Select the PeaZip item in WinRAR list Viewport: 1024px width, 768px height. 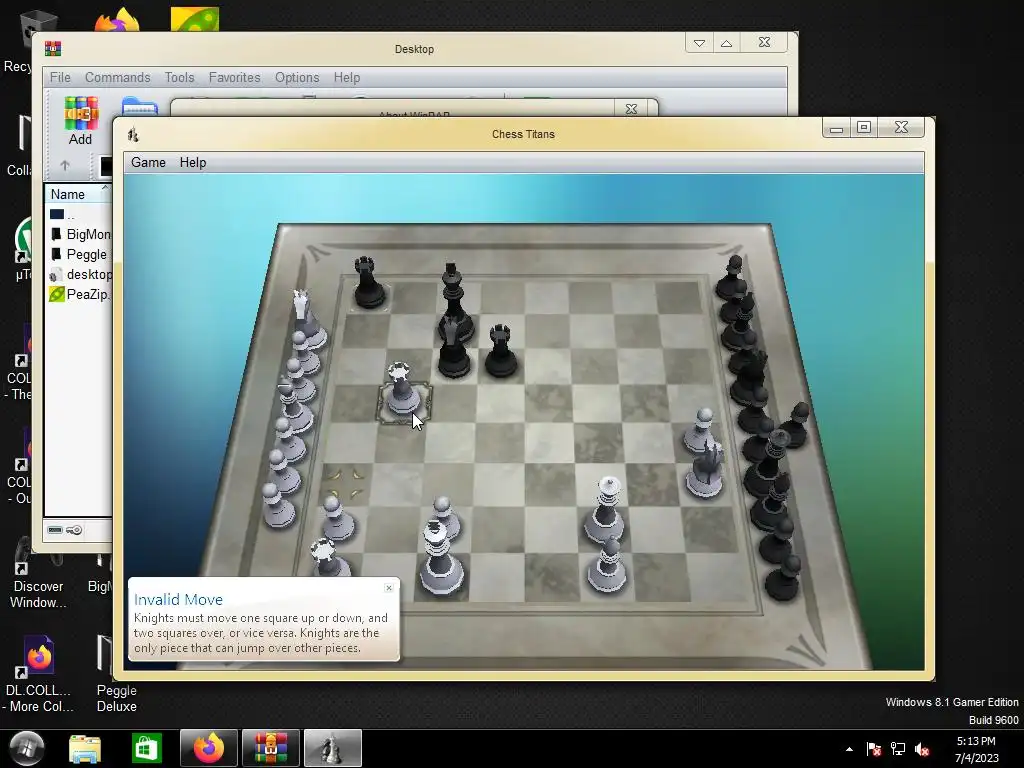click(x=78, y=295)
